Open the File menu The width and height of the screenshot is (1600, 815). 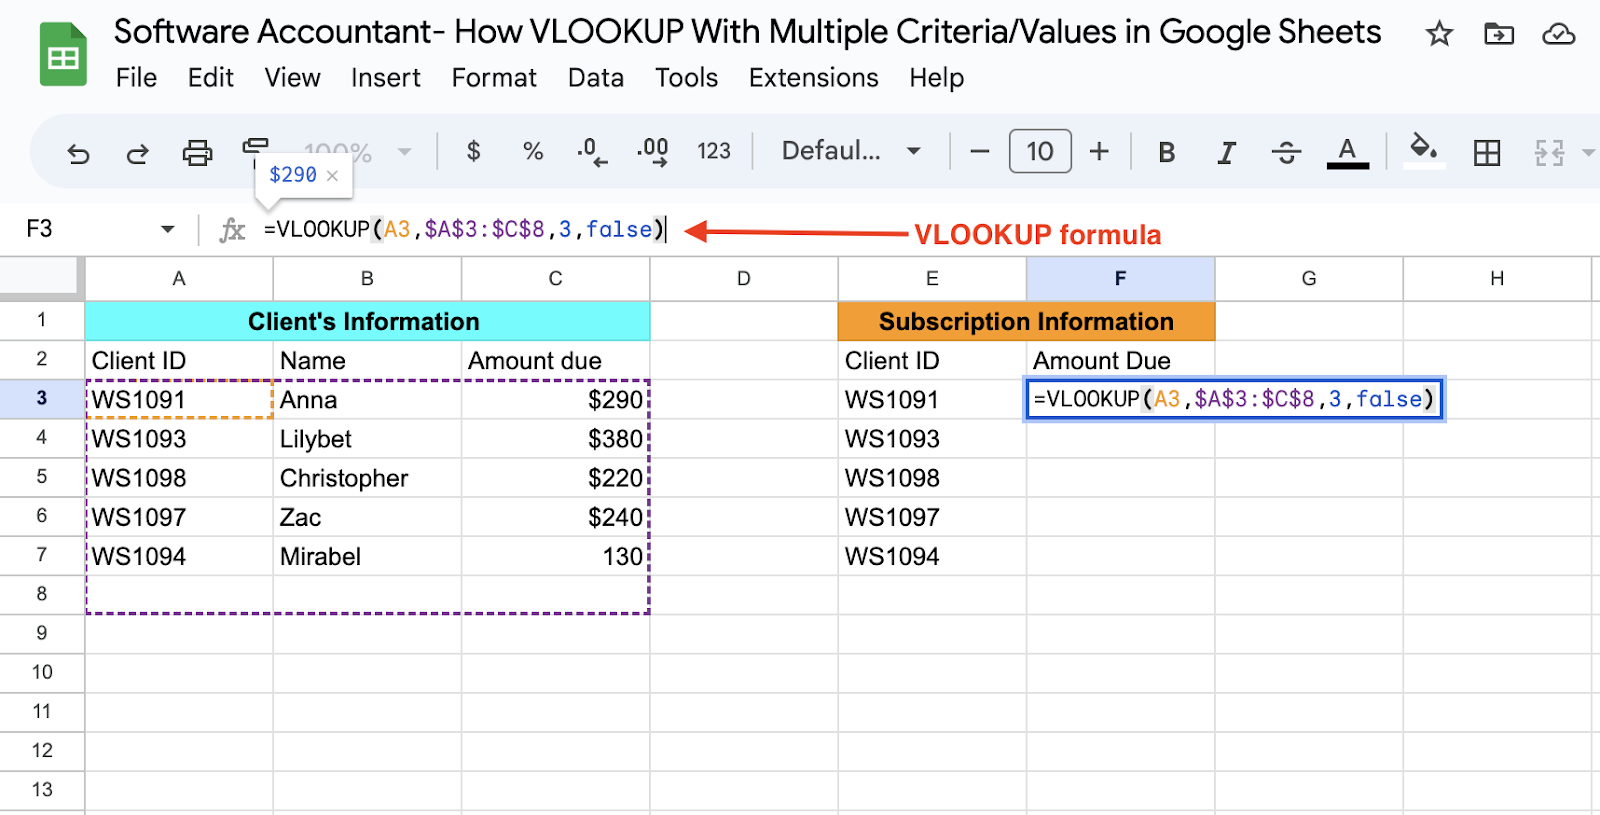[136, 78]
